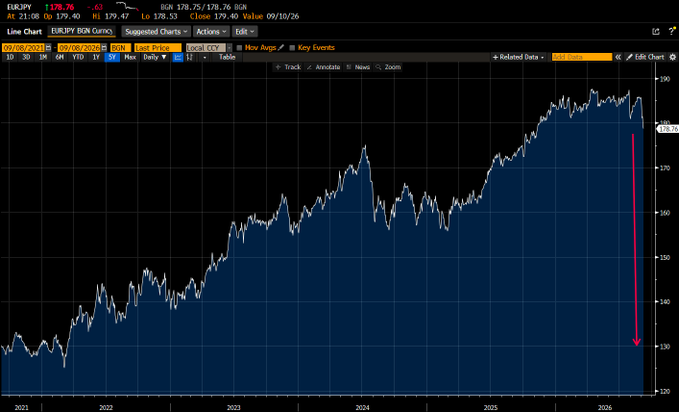Click the export/share icon at top right
679x412 pixels.
point(656,32)
